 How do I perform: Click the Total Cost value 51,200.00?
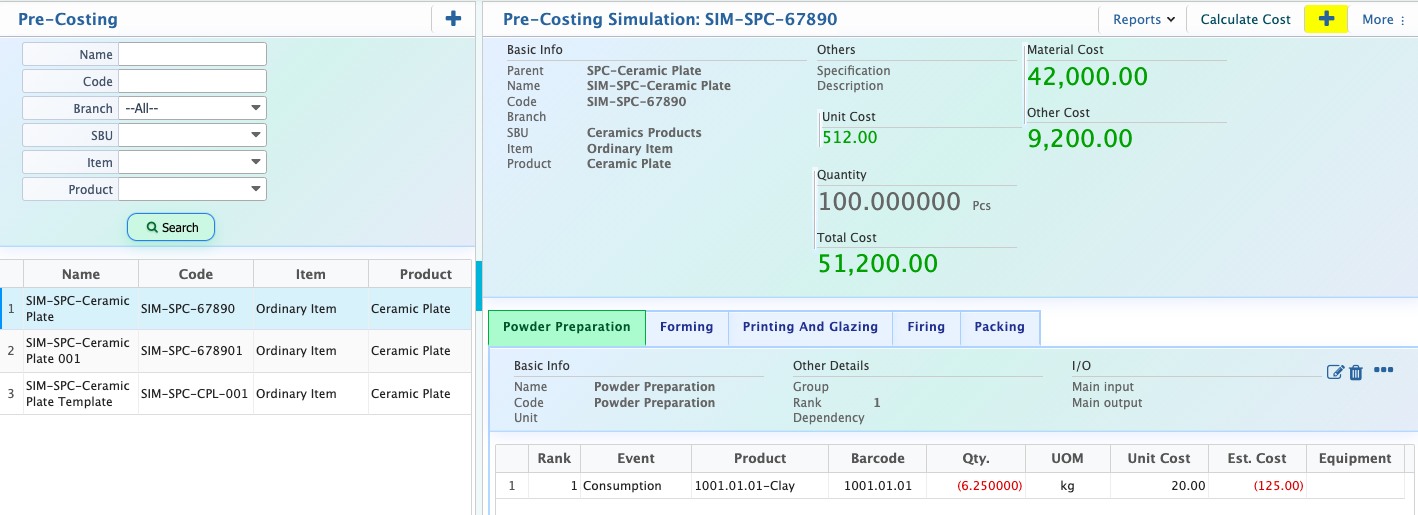pos(878,264)
